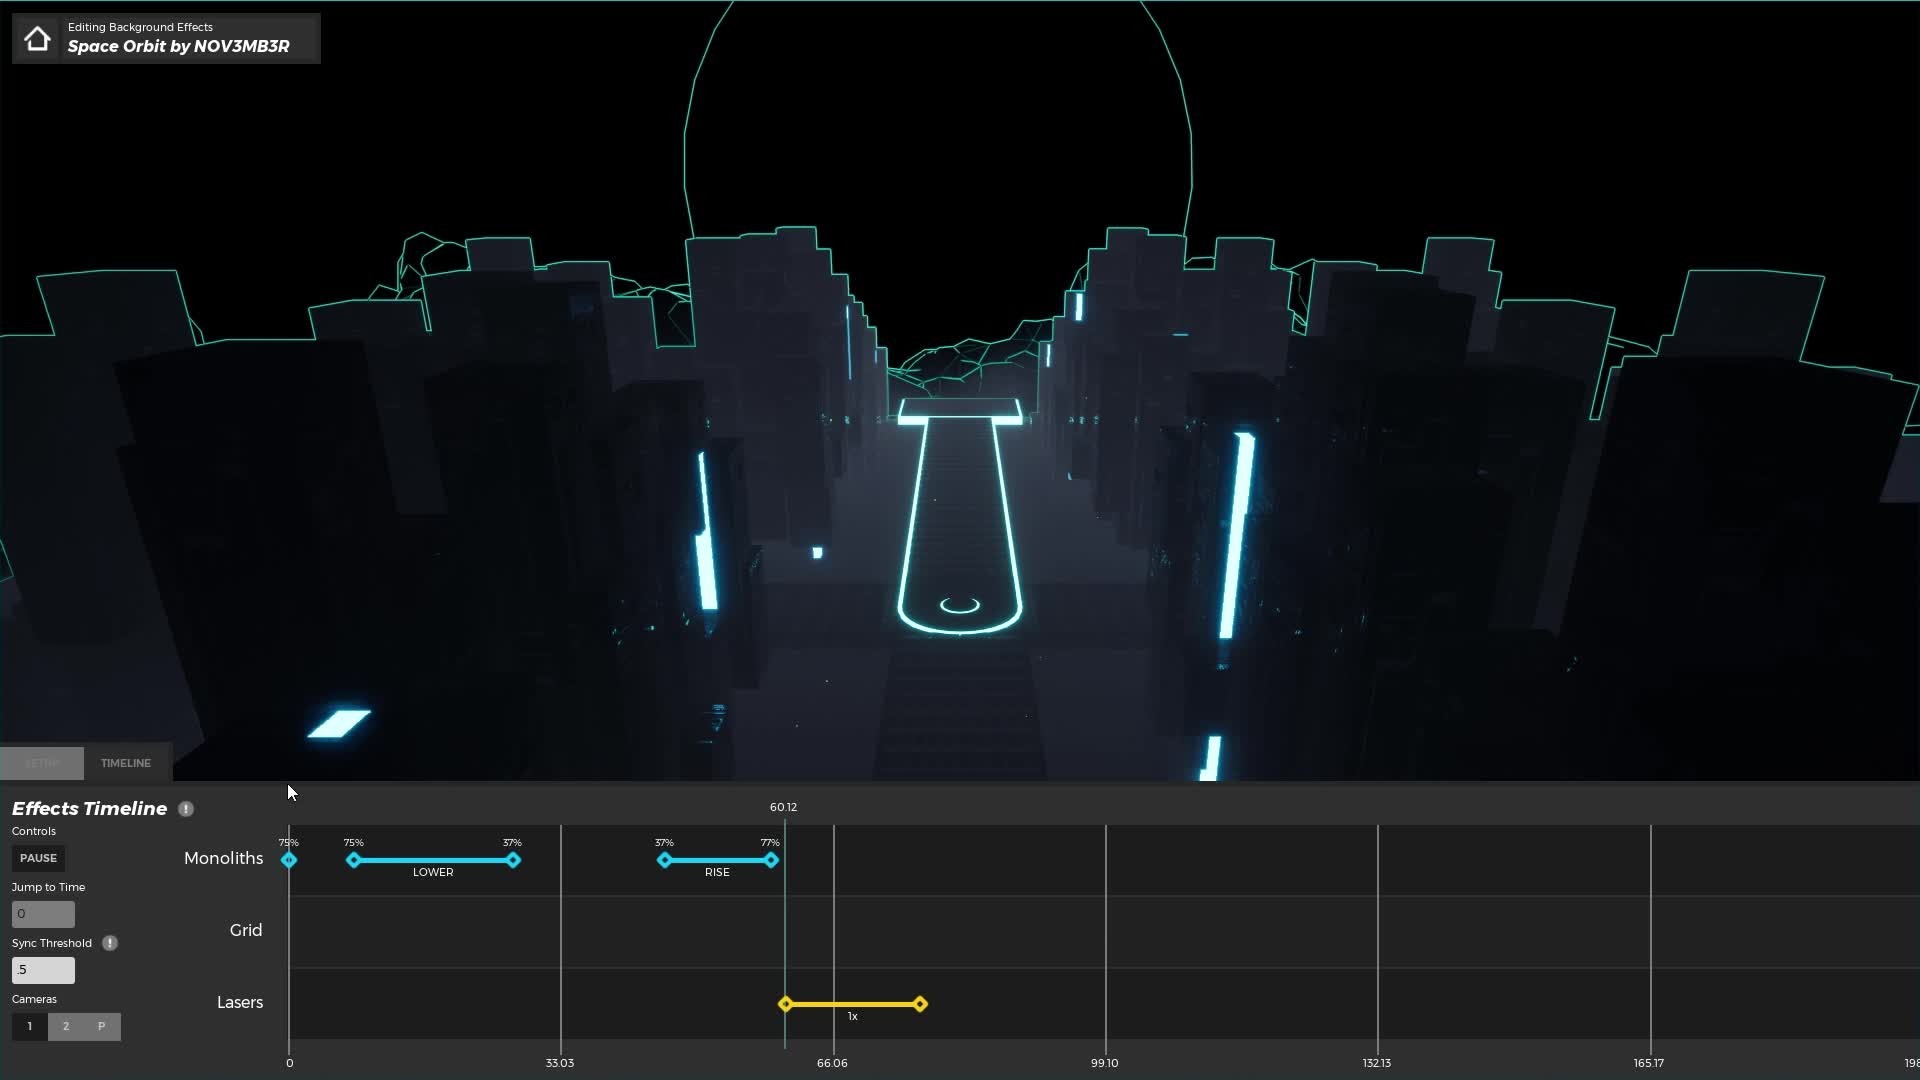Click the Effects Timeline info icon
Screen dimensions: 1920x1080
186,809
